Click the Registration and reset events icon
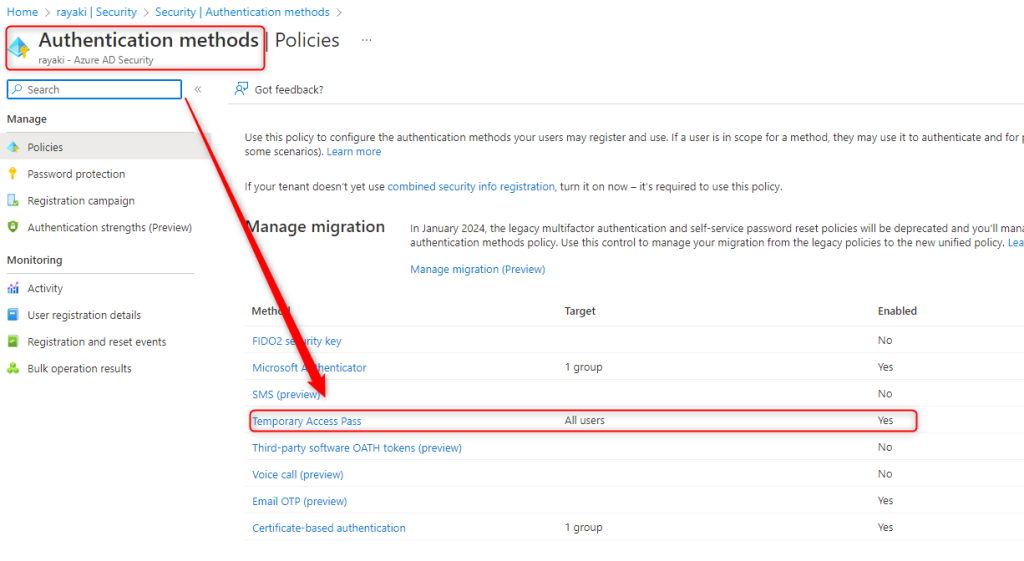The image size is (1024, 561). coord(13,342)
